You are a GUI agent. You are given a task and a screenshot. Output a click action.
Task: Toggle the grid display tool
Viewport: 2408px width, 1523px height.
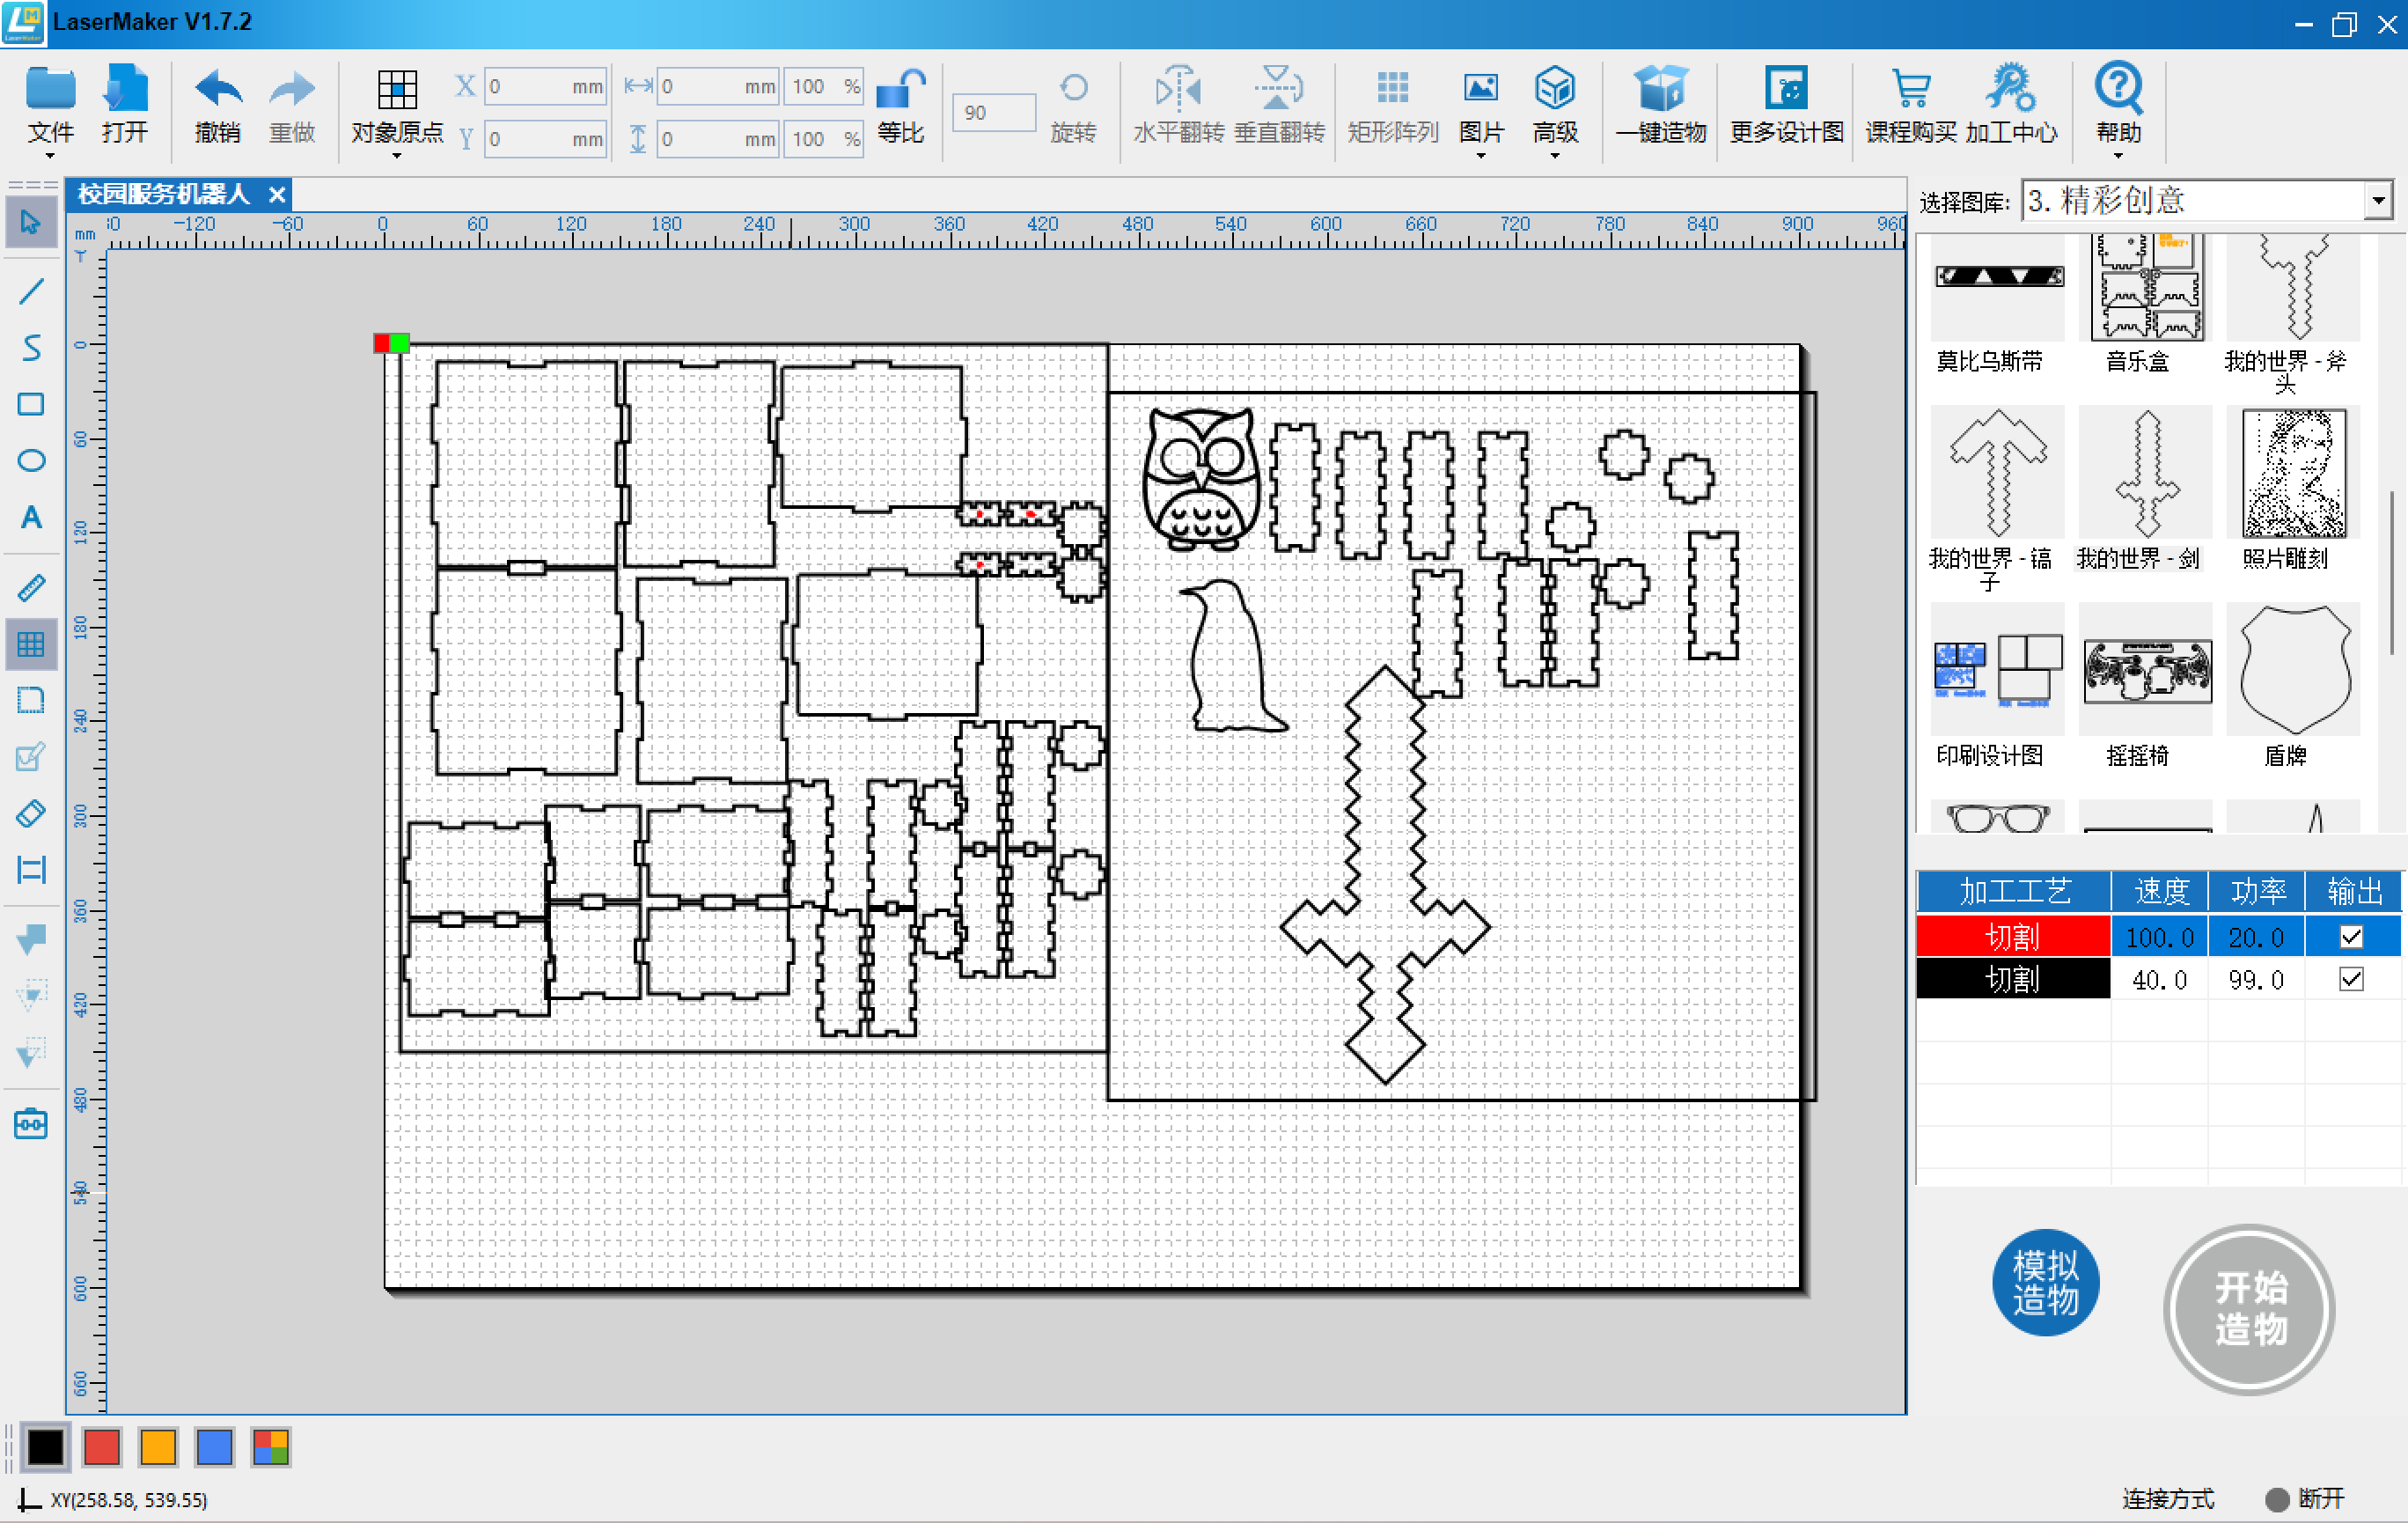31,644
